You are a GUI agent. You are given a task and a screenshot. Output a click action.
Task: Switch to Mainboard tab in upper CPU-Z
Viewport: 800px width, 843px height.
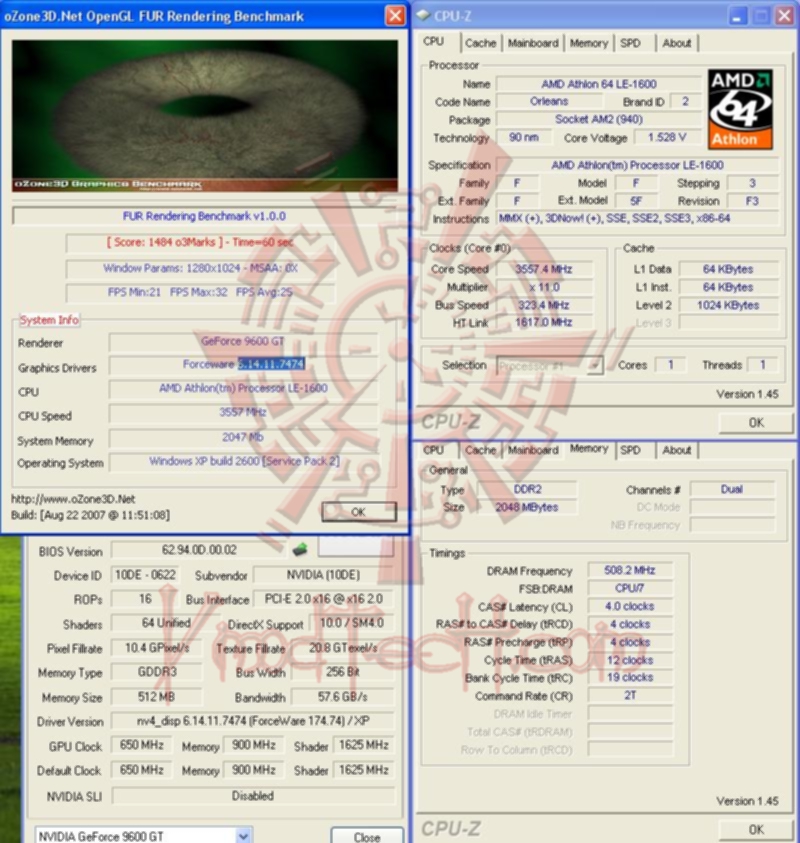click(533, 43)
